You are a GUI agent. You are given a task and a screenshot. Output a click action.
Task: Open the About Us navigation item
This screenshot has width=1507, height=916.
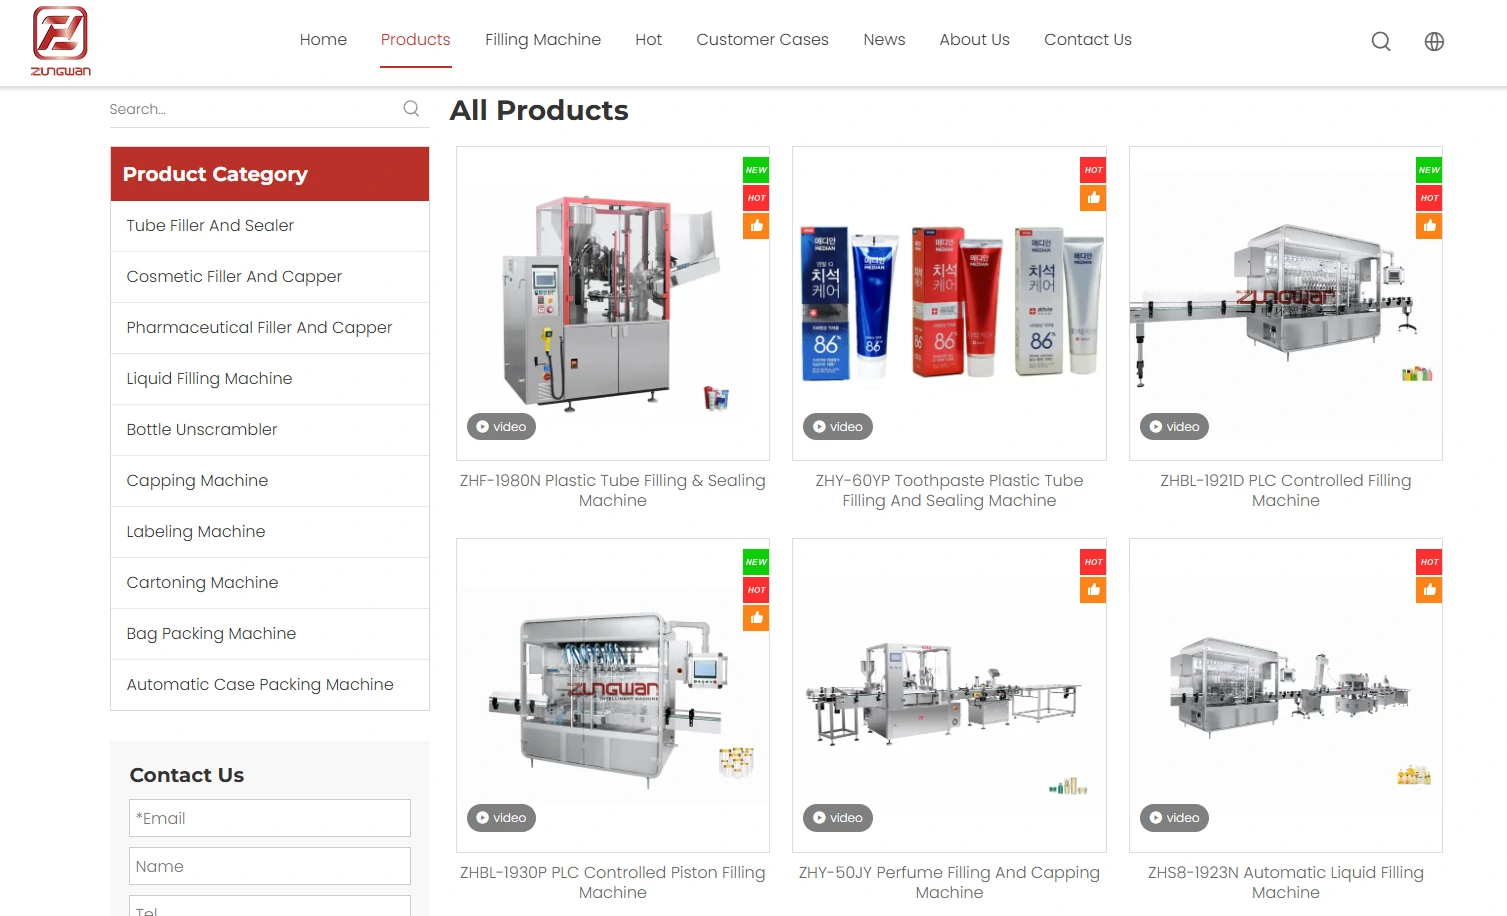[974, 40]
